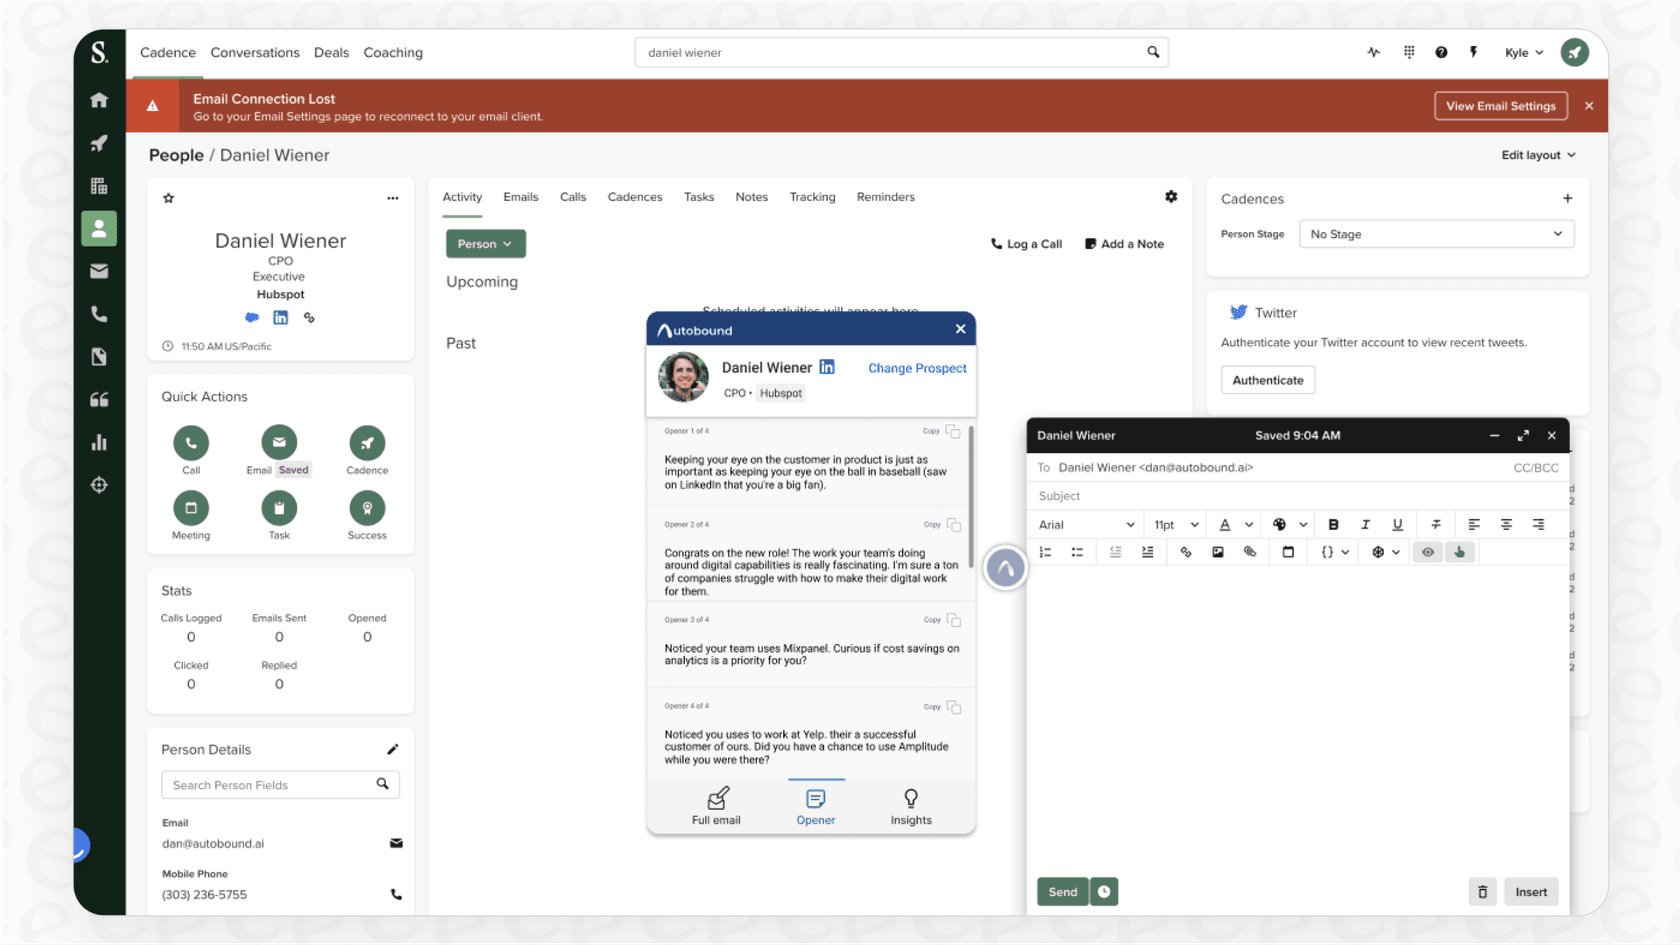Expand the font size dropdown in composer
This screenshot has width=1680, height=945.
pos(1174,524)
